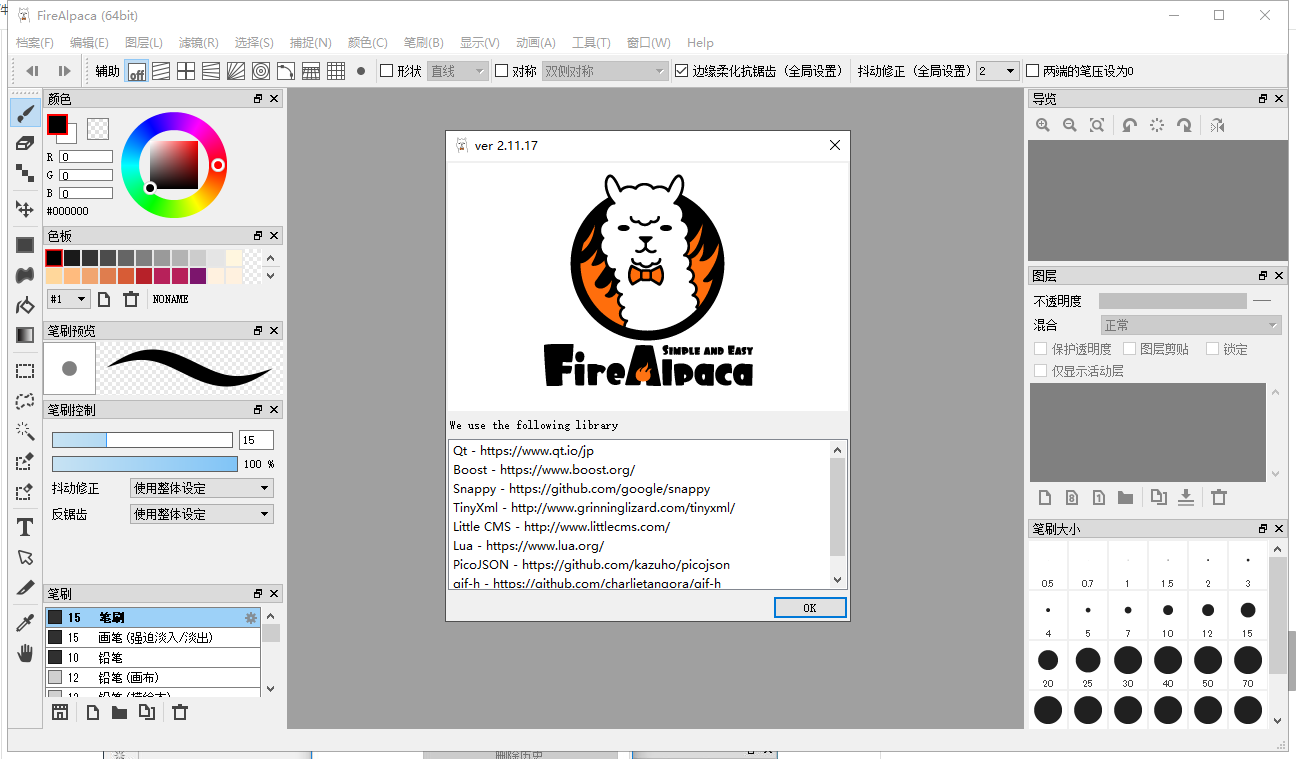
Task: Select the Text tool
Action: pyautogui.click(x=25, y=527)
